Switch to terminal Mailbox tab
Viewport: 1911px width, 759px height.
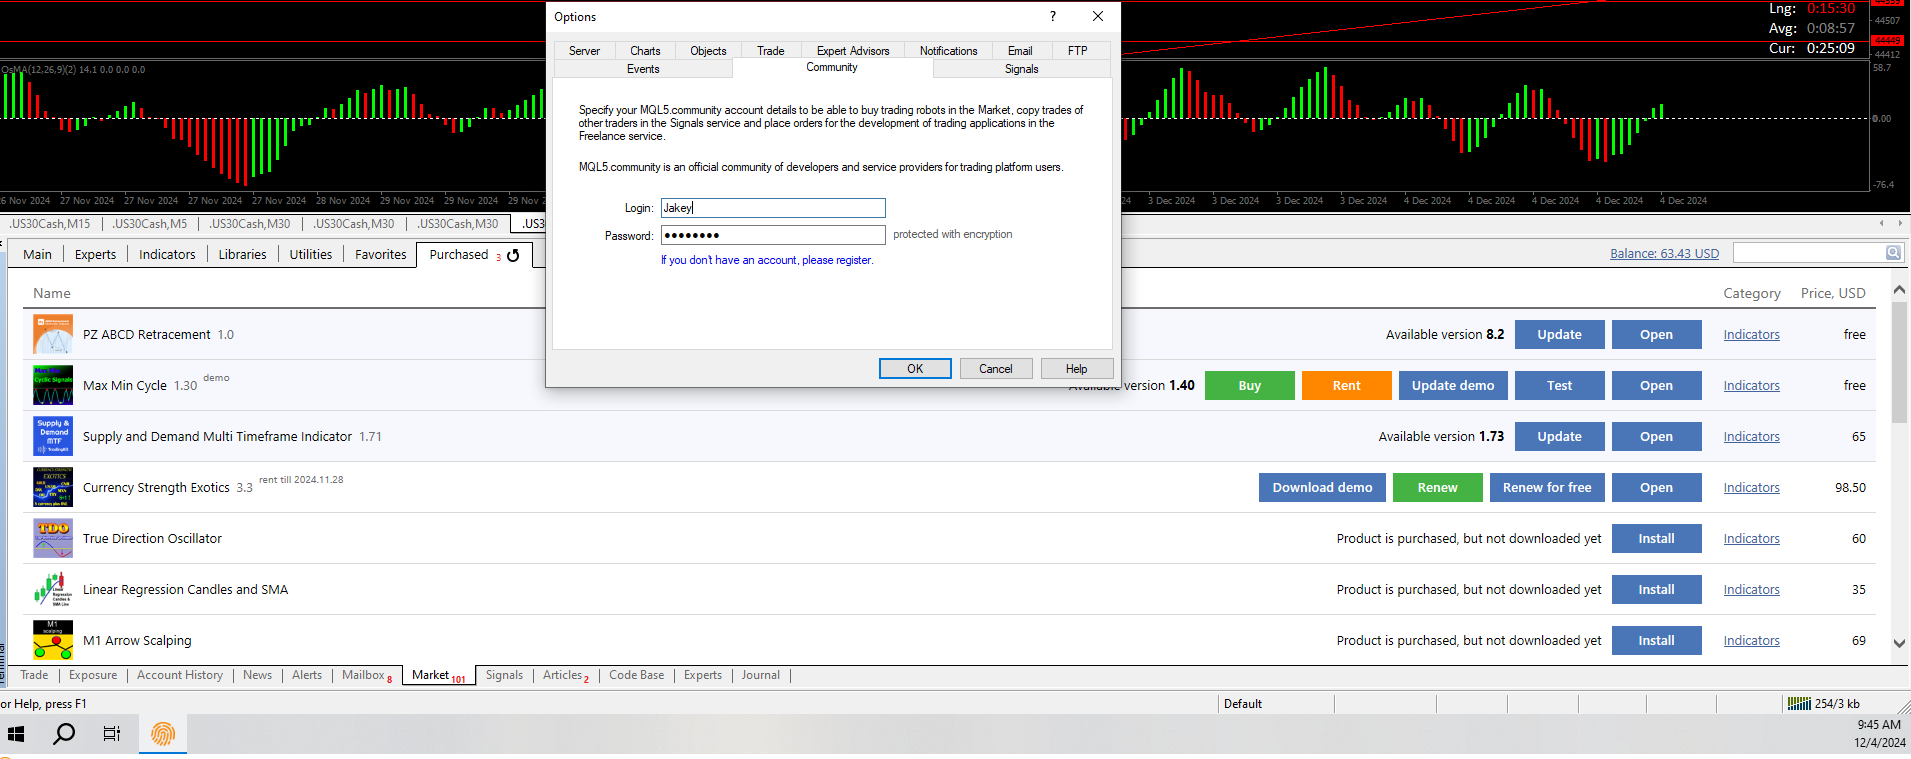point(366,675)
